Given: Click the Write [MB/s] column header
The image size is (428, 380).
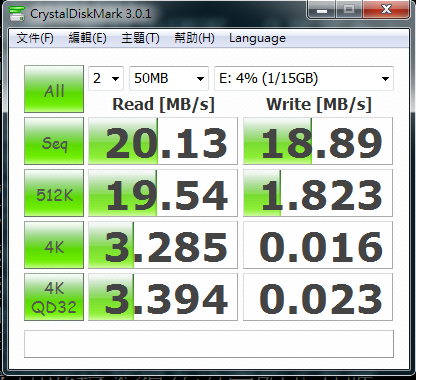Looking at the screenshot, I should 319,104.
